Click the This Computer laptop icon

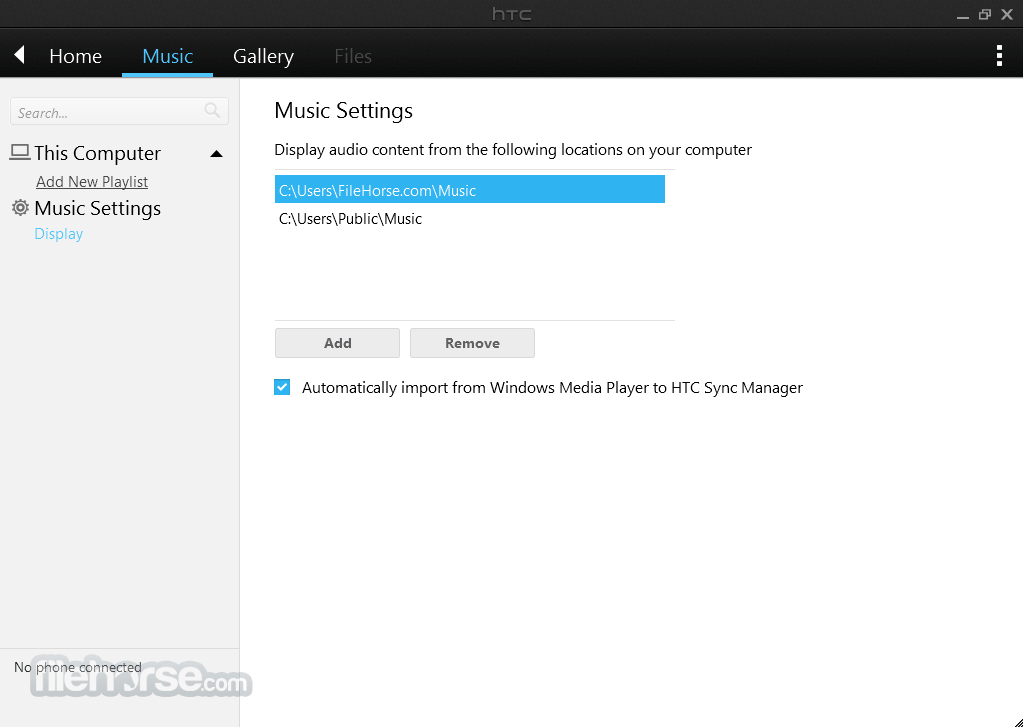20,152
